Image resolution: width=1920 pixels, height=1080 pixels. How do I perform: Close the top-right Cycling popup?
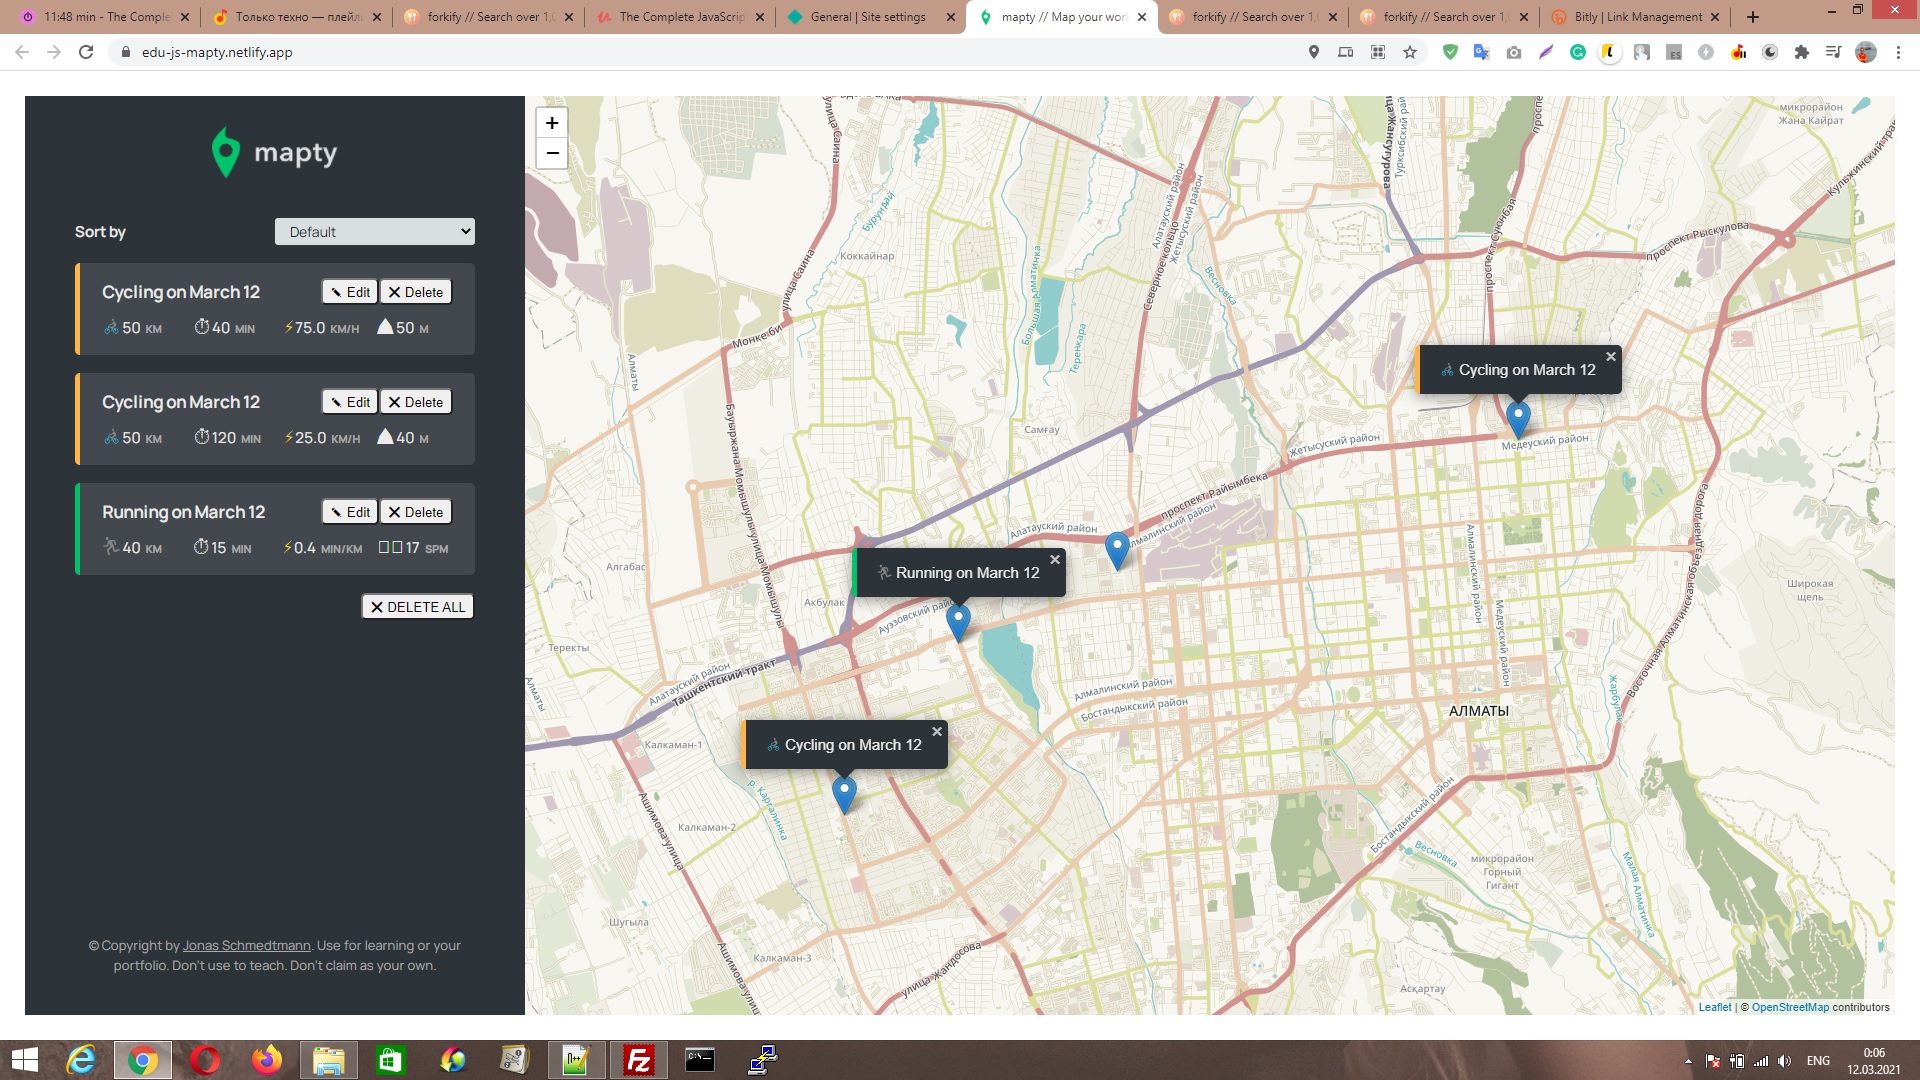(x=1610, y=357)
